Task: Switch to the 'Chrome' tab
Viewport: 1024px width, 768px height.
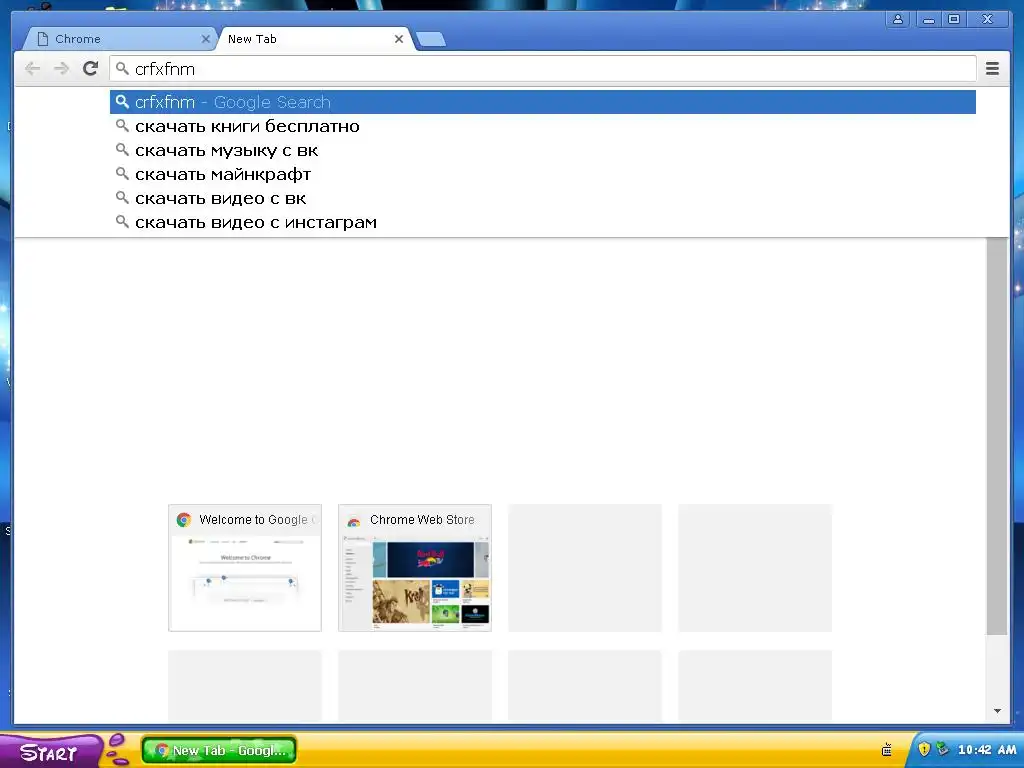Action: pos(118,39)
